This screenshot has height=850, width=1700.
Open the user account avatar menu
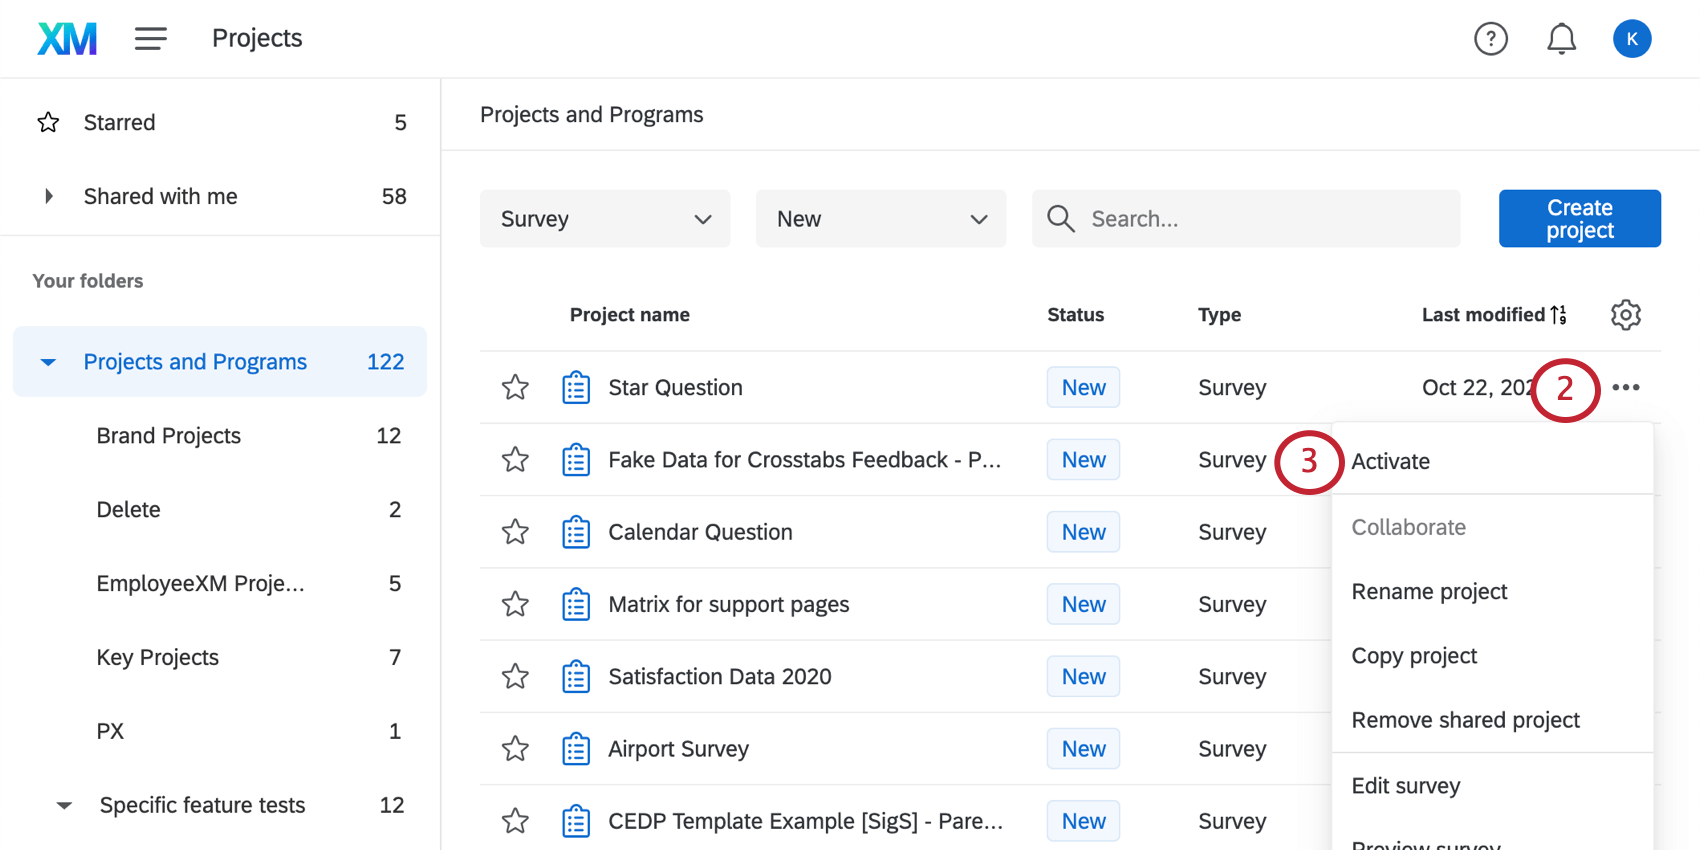(1631, 39)
